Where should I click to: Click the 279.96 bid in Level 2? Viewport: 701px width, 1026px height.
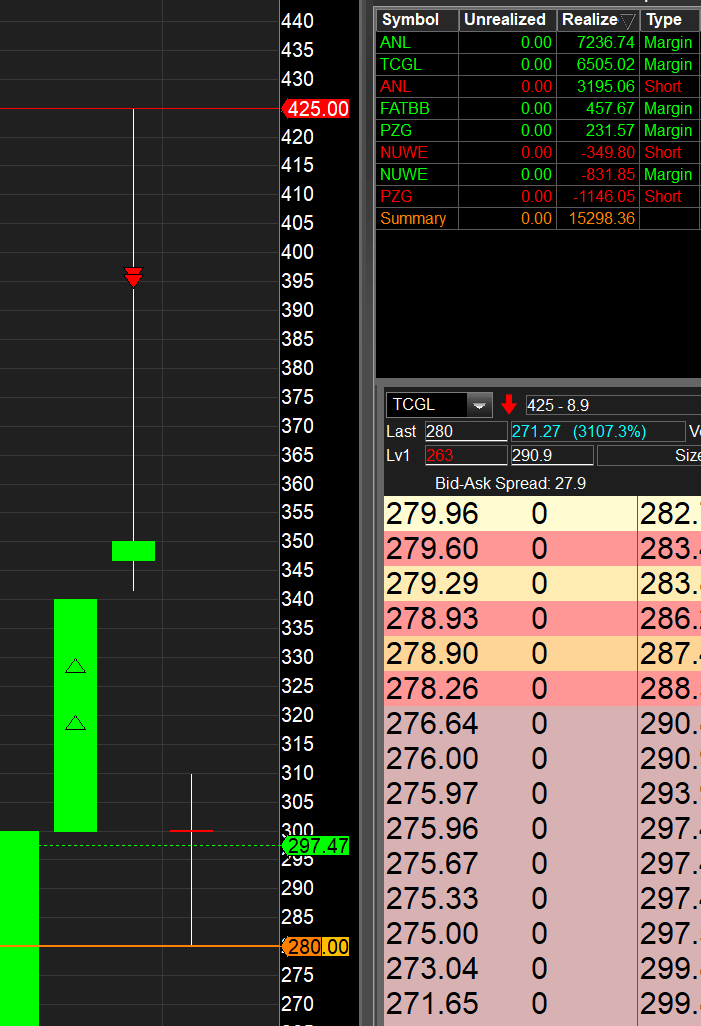coord(432,514)
